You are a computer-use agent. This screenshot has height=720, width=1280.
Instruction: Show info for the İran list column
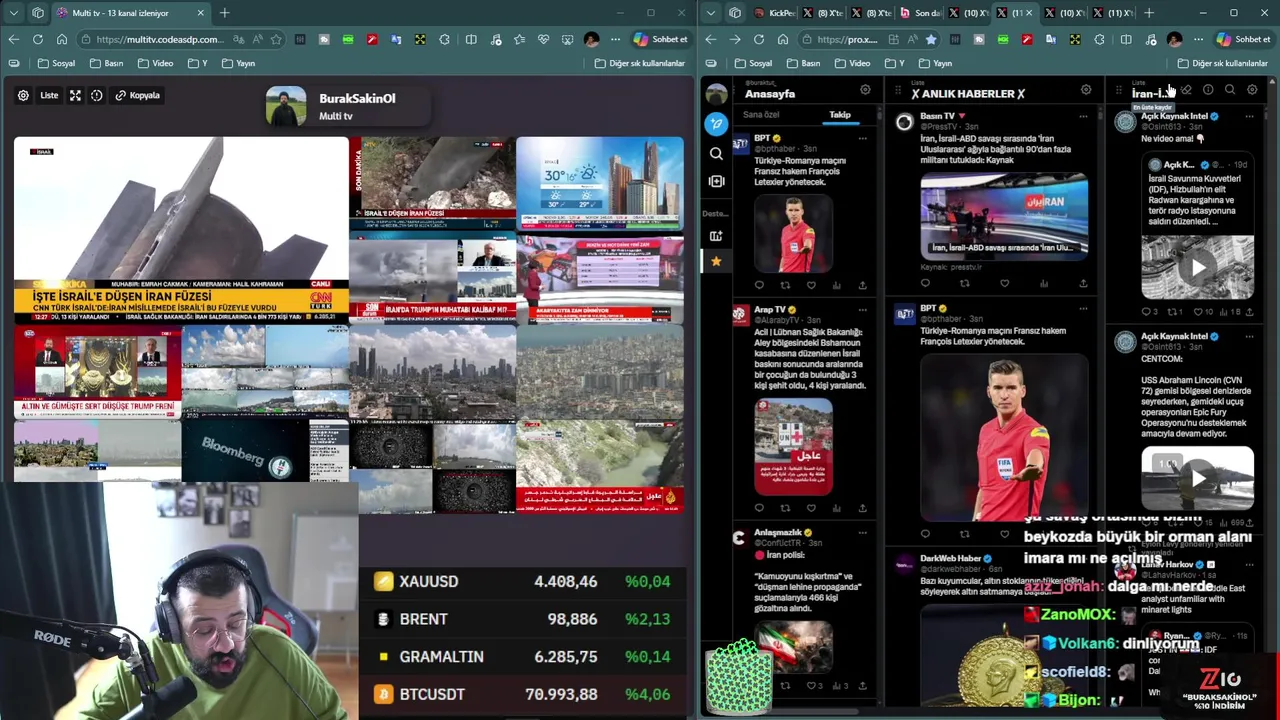(x=1208, y=90)
